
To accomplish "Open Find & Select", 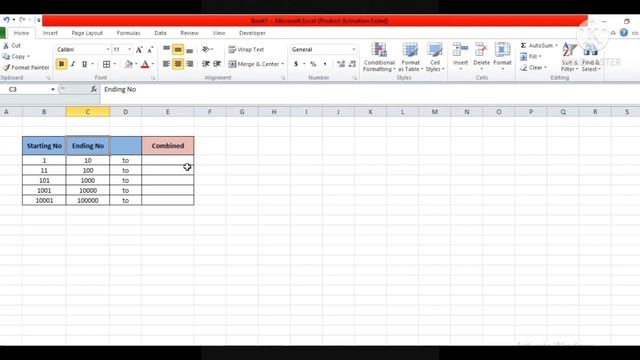I will pos(591,57).
